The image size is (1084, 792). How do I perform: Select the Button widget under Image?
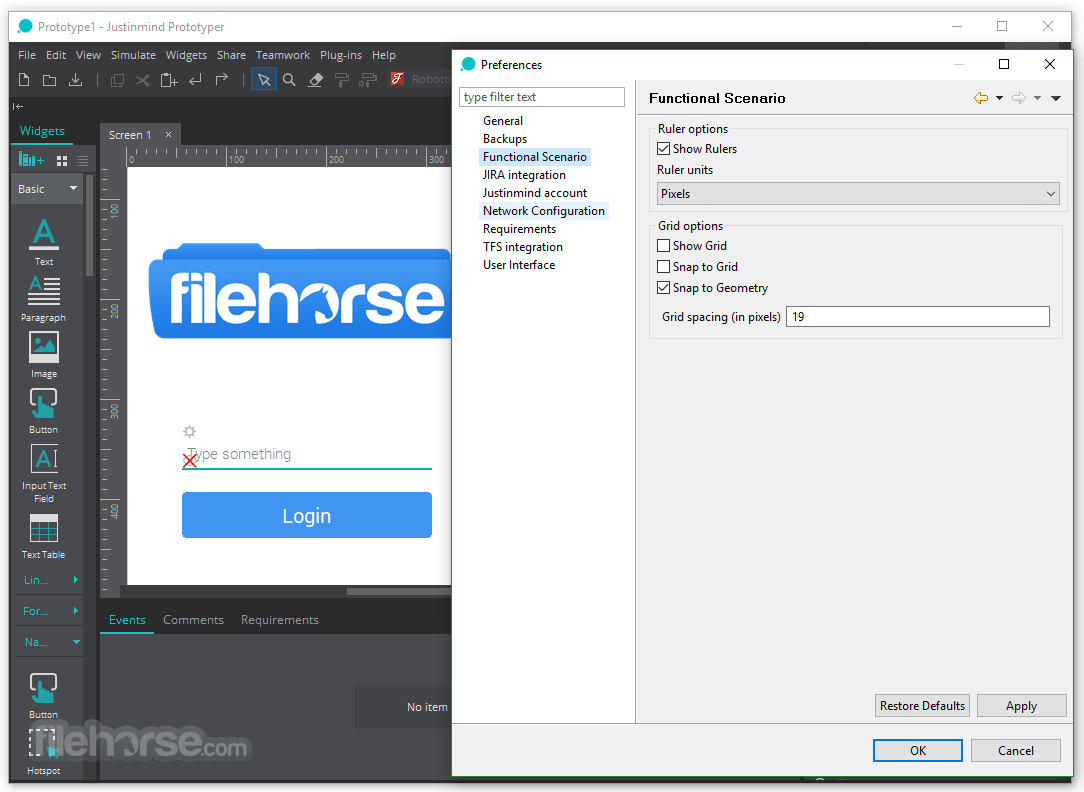[x=43, y=411]
